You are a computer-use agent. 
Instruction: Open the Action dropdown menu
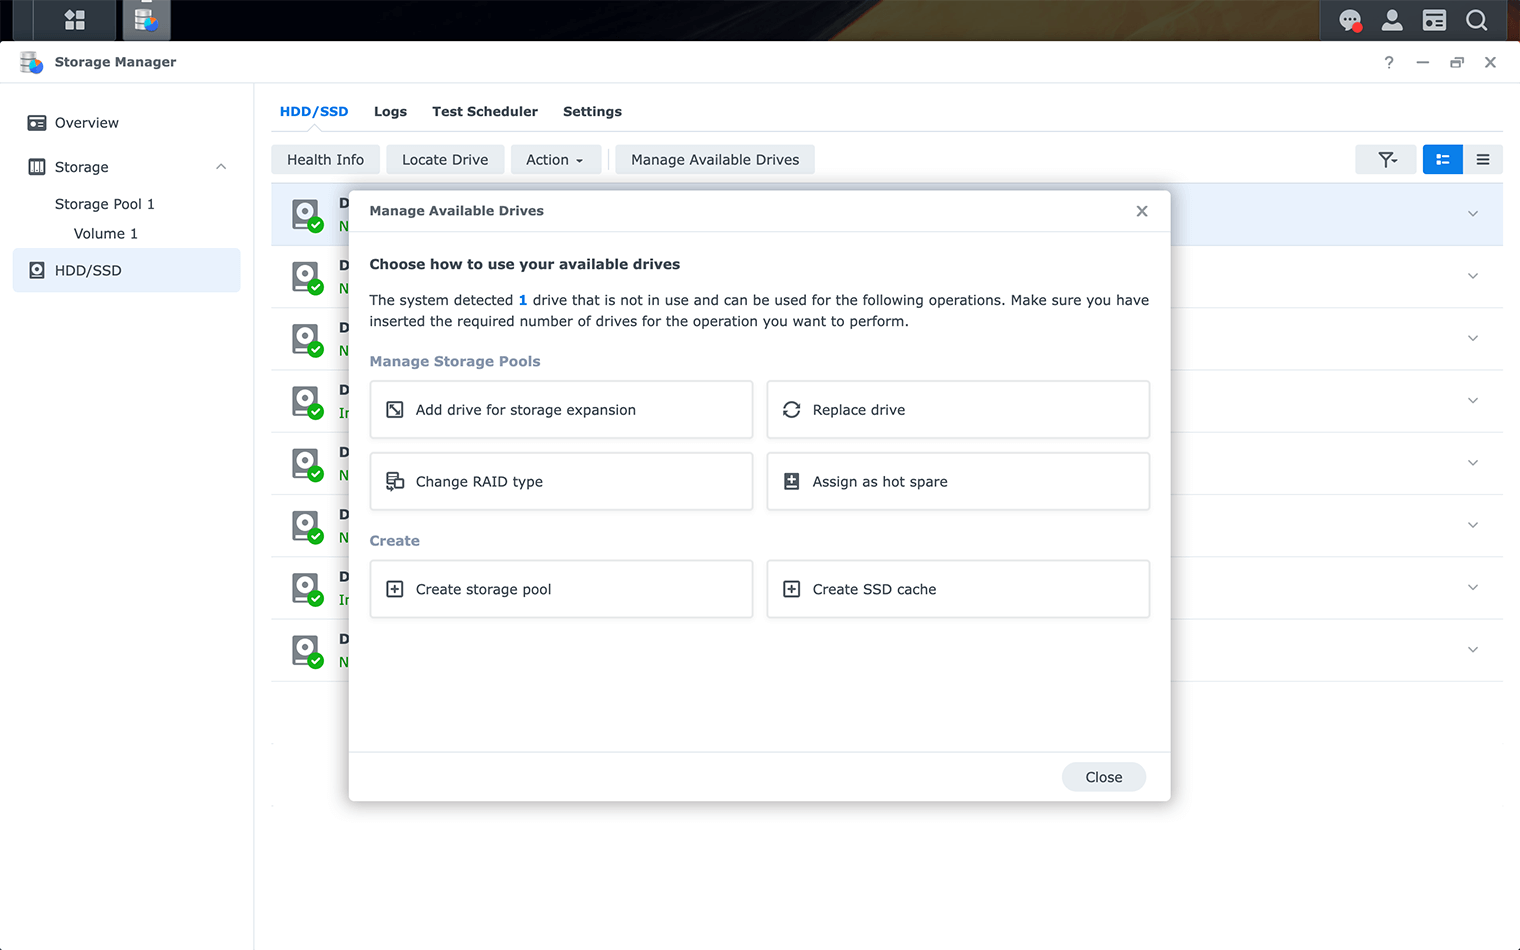pyautogui.click(x=555, y=159)
